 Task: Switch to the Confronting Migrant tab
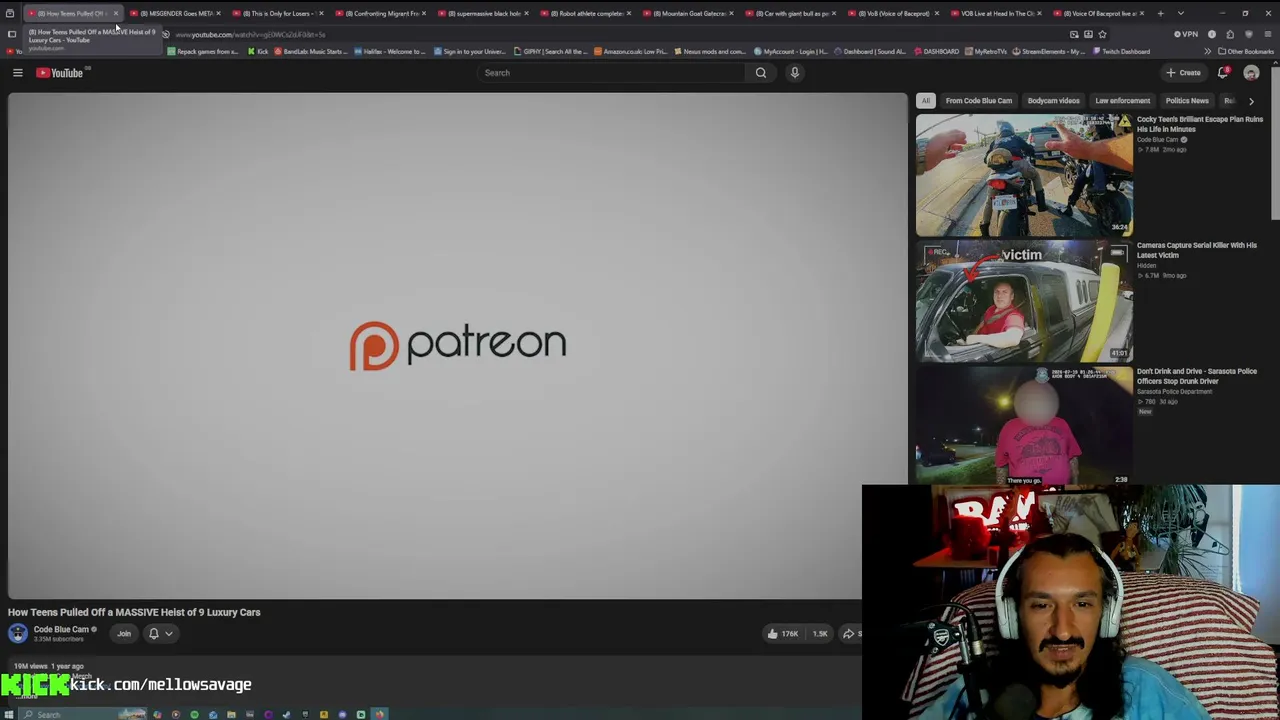(382, 13)
